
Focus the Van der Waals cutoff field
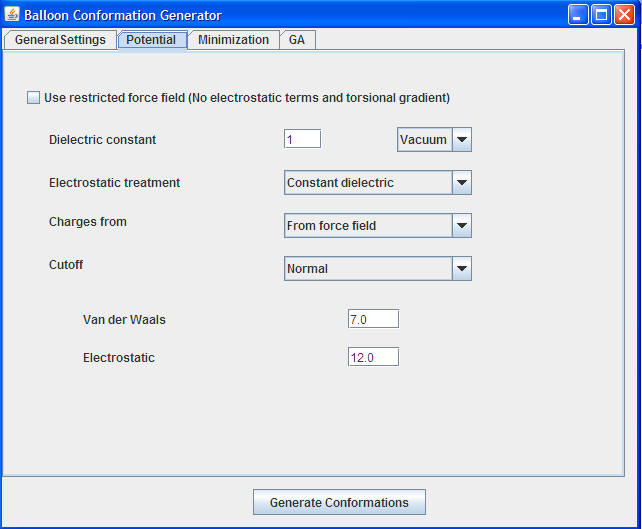coord(373,319)
